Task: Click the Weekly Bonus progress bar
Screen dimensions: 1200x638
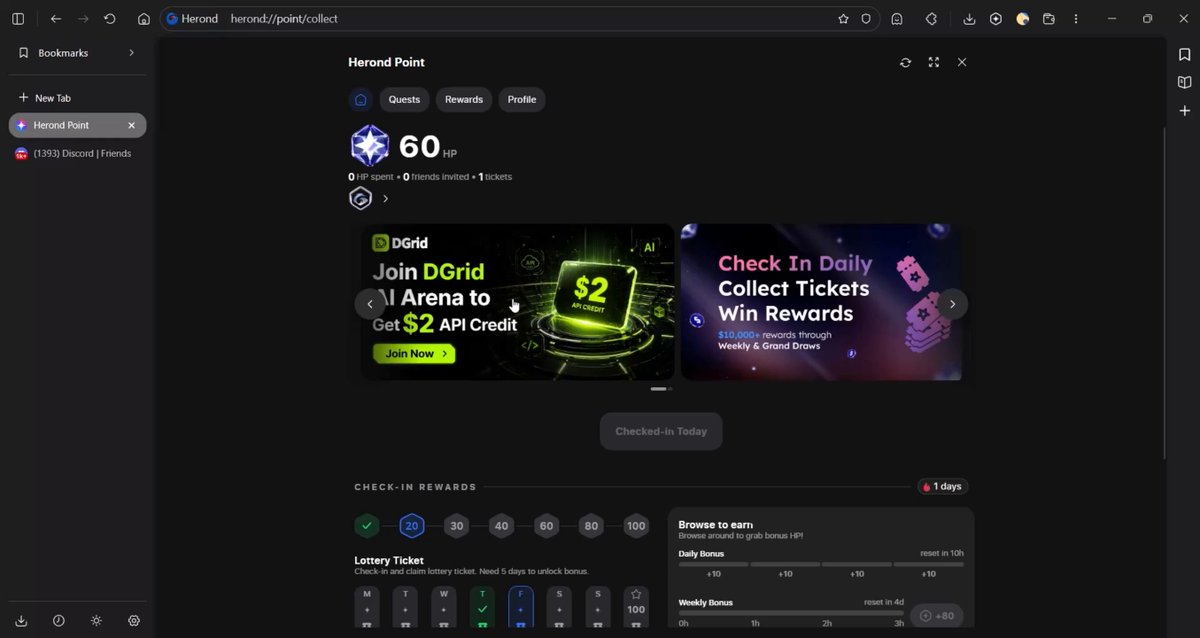Action: [790, 612]
